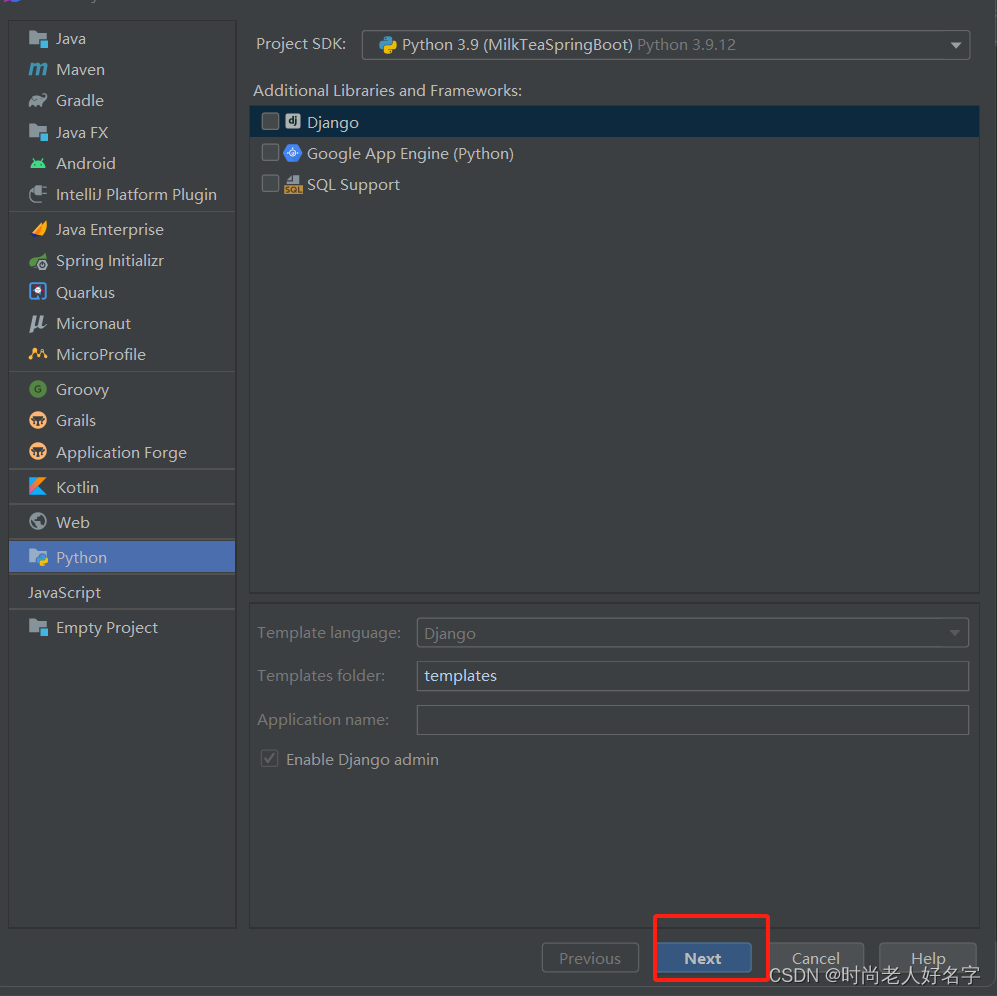Click the Application name input field

(692, 719)
